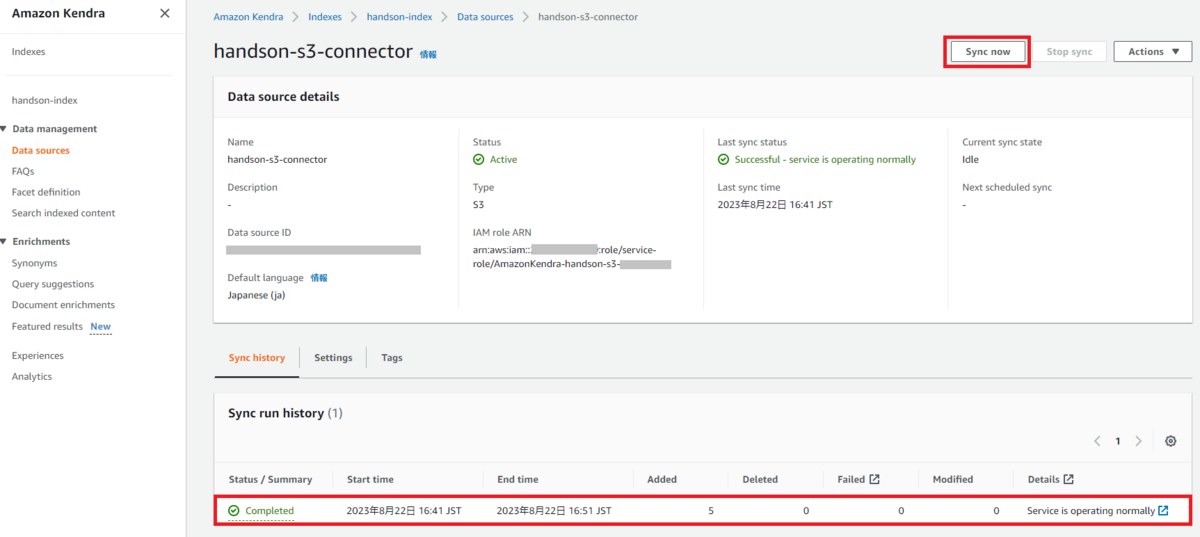1200x537 pixels.
Task: Open Search indexed content in the sidebar
Action: point(63,213)
